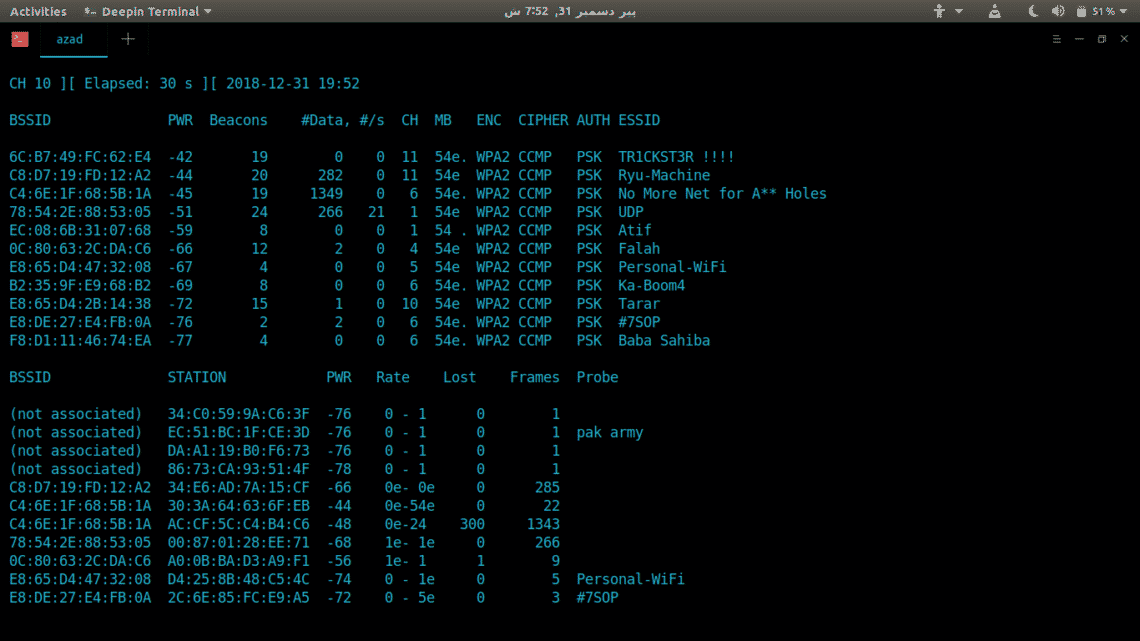Click the 'pak army' probe entry

point(610,433)
